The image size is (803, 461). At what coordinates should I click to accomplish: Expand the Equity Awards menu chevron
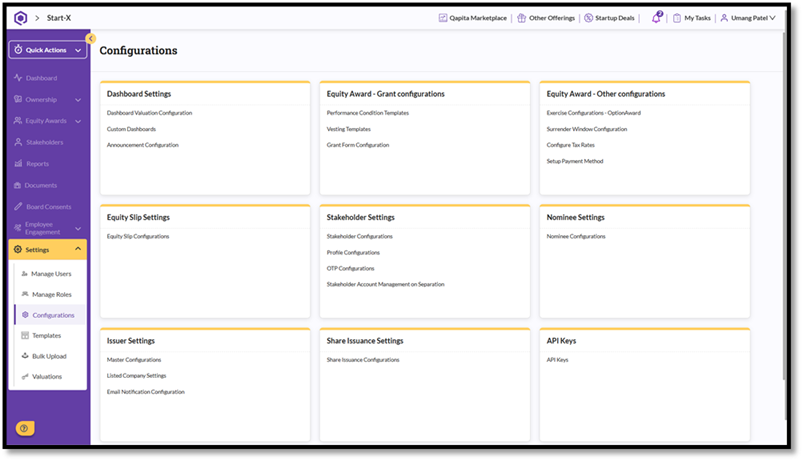78,121
